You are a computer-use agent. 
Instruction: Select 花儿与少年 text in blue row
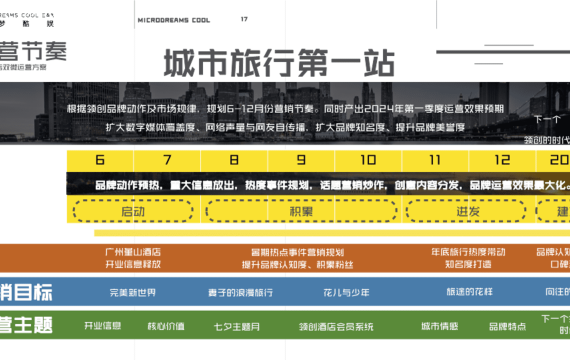tap(346, 292)
